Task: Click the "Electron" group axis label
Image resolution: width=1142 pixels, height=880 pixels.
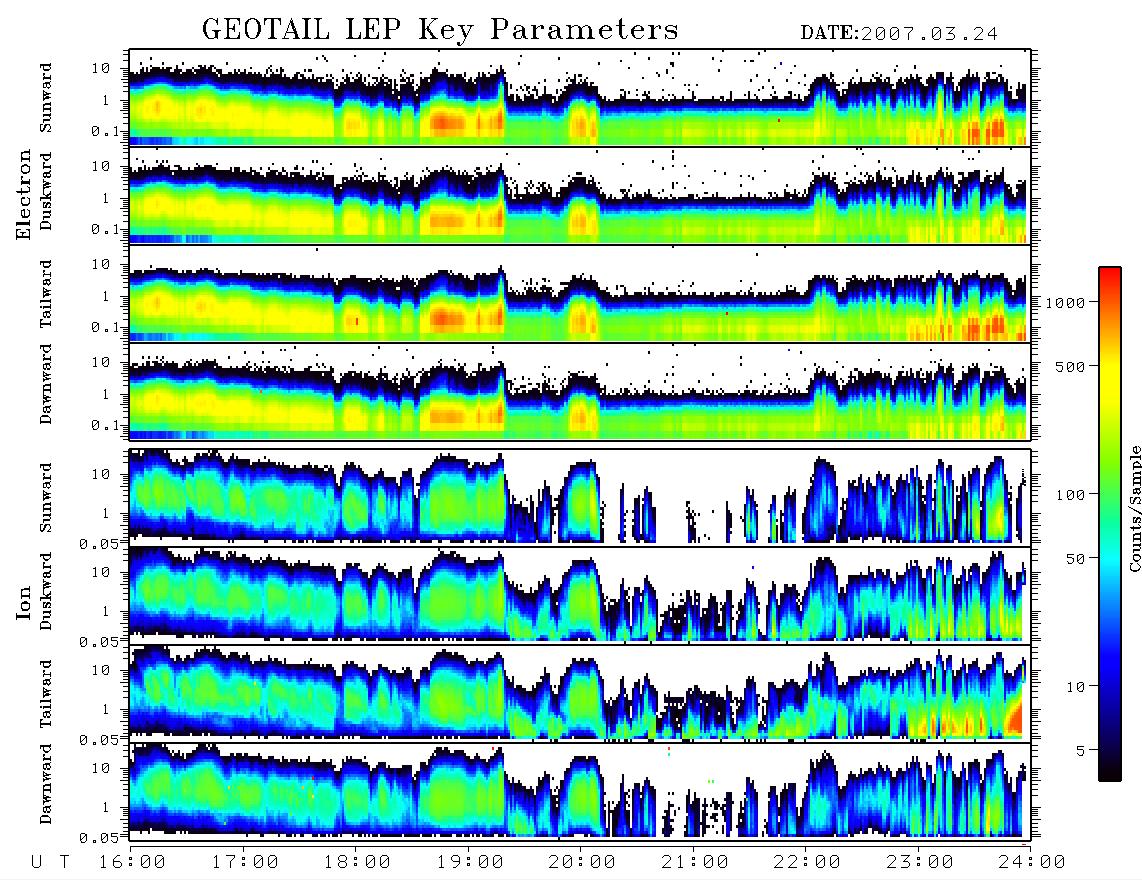Action: [x=24, y=195]
